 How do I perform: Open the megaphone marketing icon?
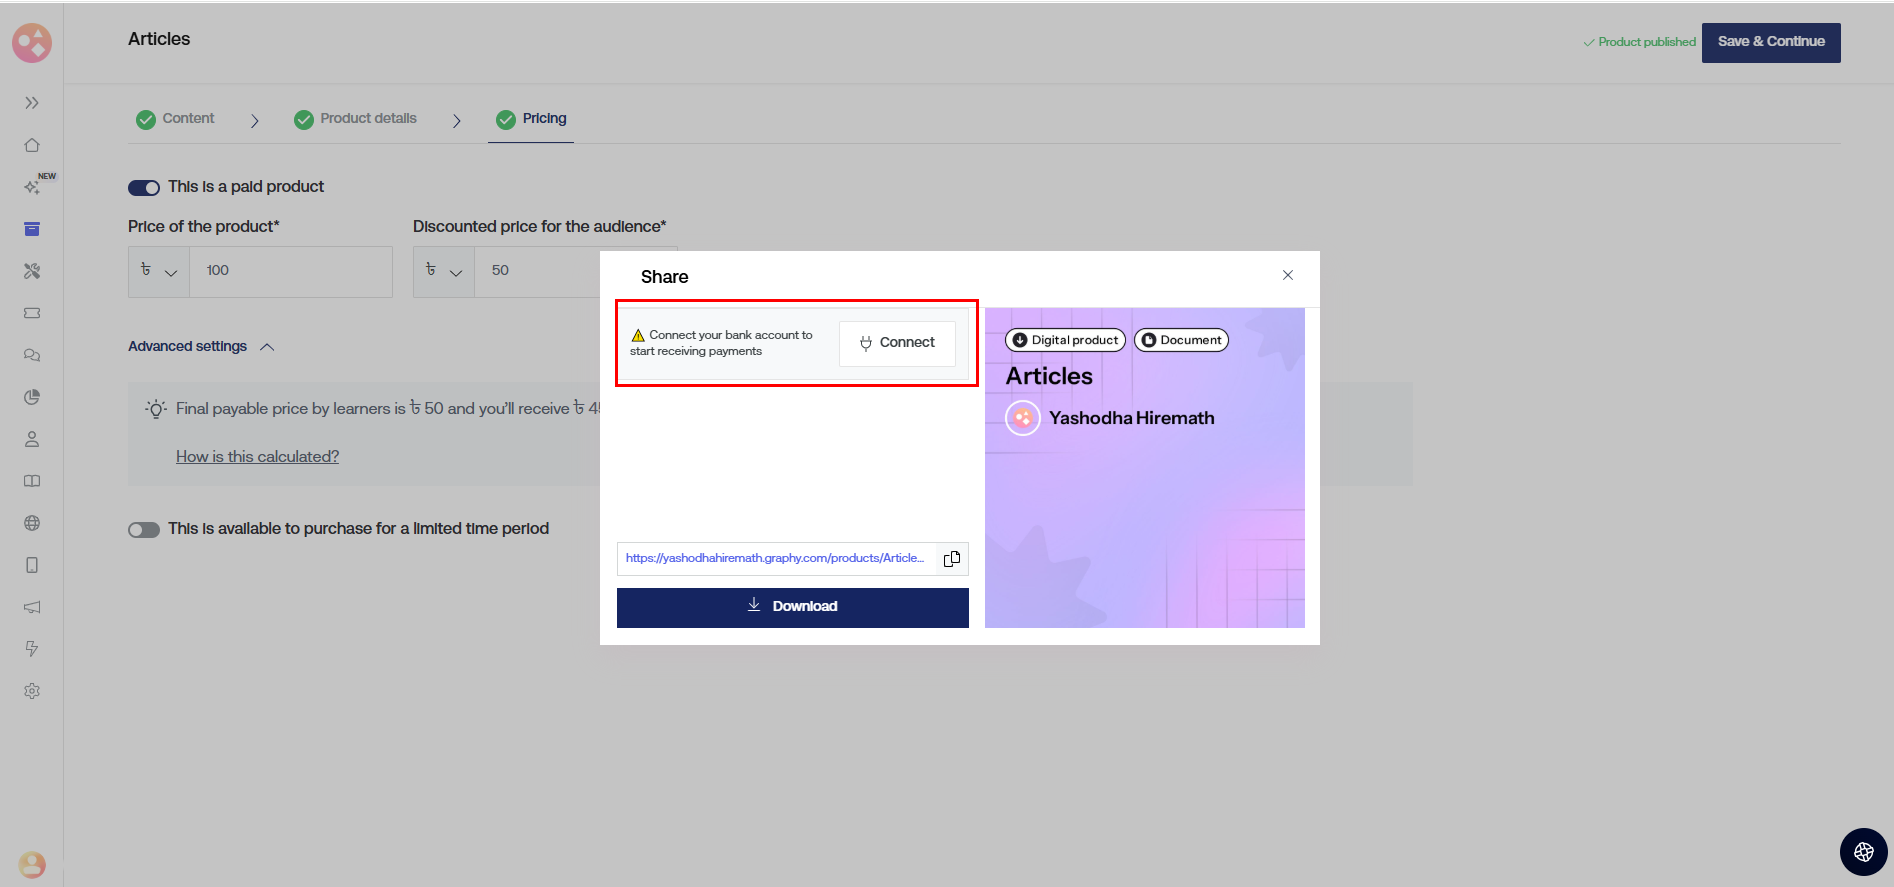[x=32, y=607]
